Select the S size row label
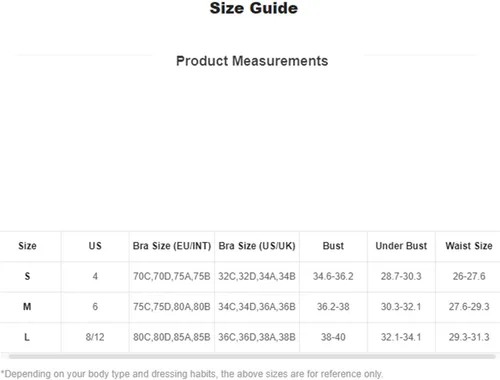The width and height of the screenshot is (500, 380). (x=27, y=276)
